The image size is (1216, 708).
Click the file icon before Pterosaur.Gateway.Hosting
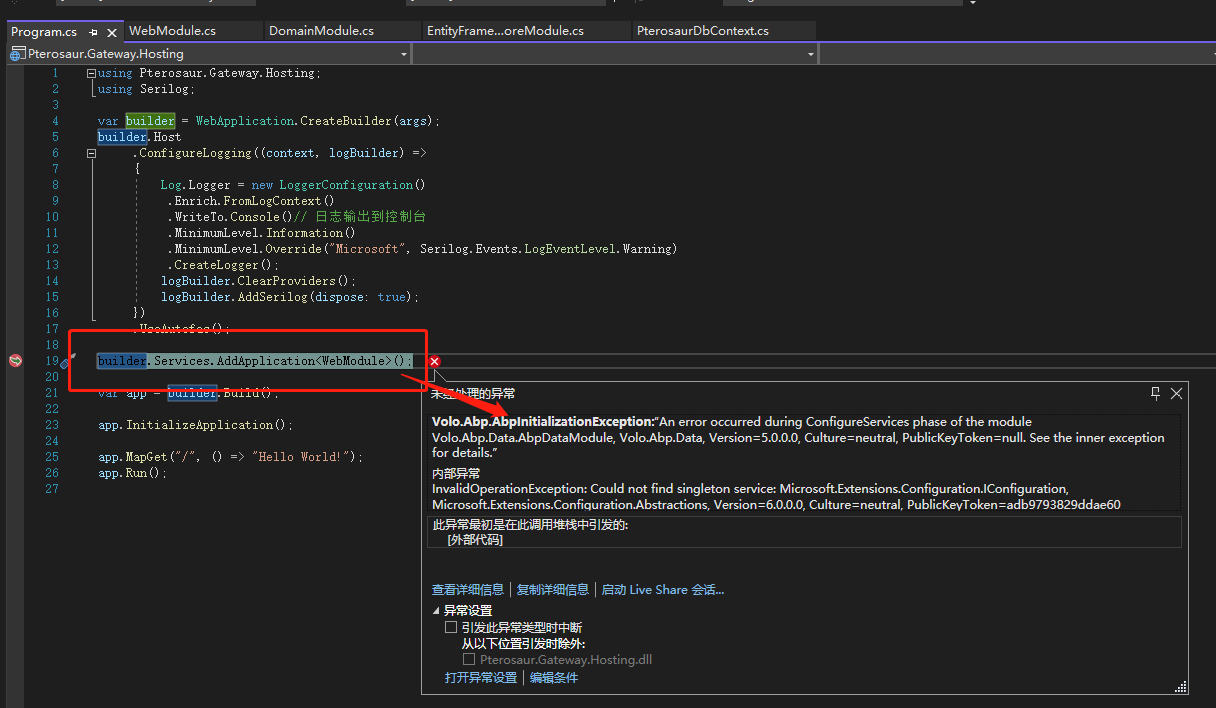tap(13, 53)
